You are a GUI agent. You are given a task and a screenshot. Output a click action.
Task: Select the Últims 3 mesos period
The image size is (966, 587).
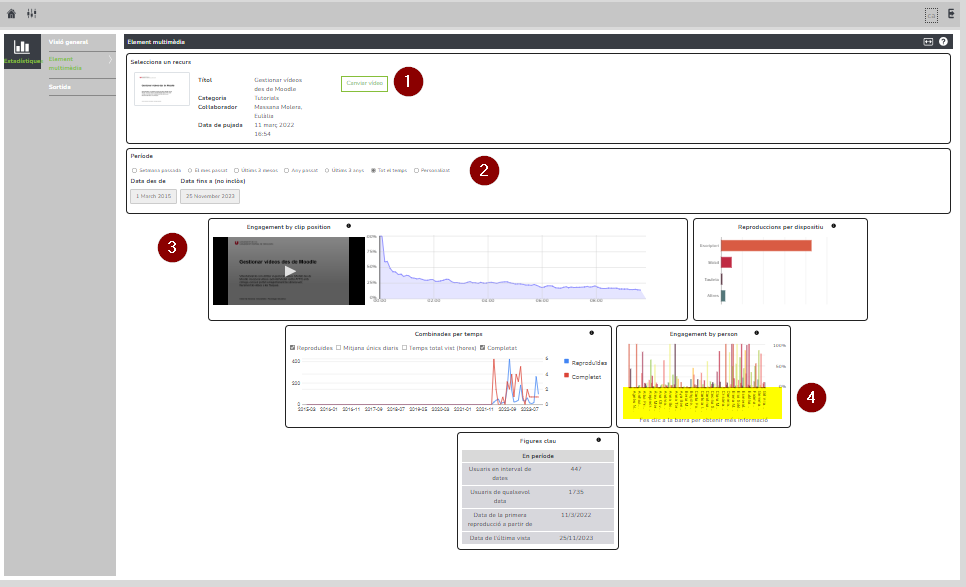click(237, 171)
